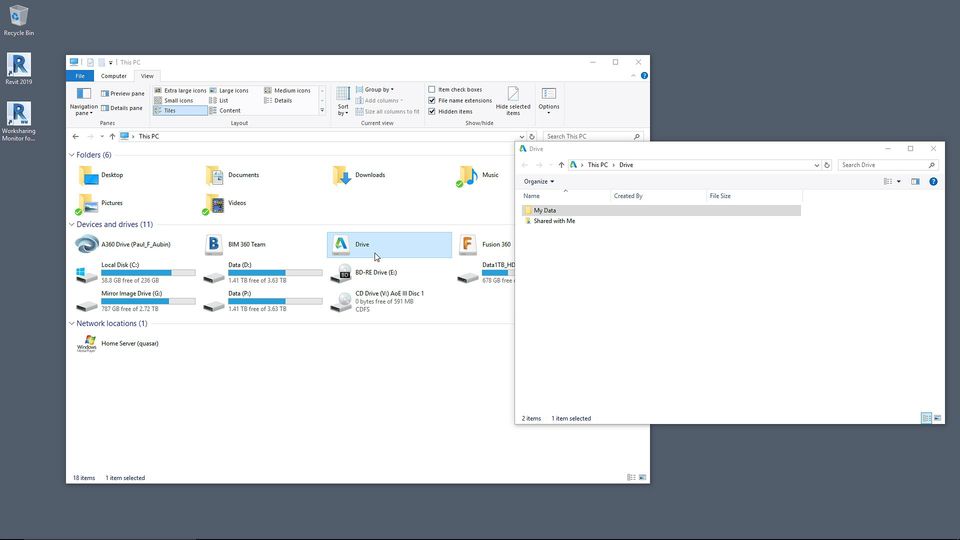Switch to the Computer tab
Image resolution: width=960 pixels, height=540 pixels.
(x=113, y=76)
